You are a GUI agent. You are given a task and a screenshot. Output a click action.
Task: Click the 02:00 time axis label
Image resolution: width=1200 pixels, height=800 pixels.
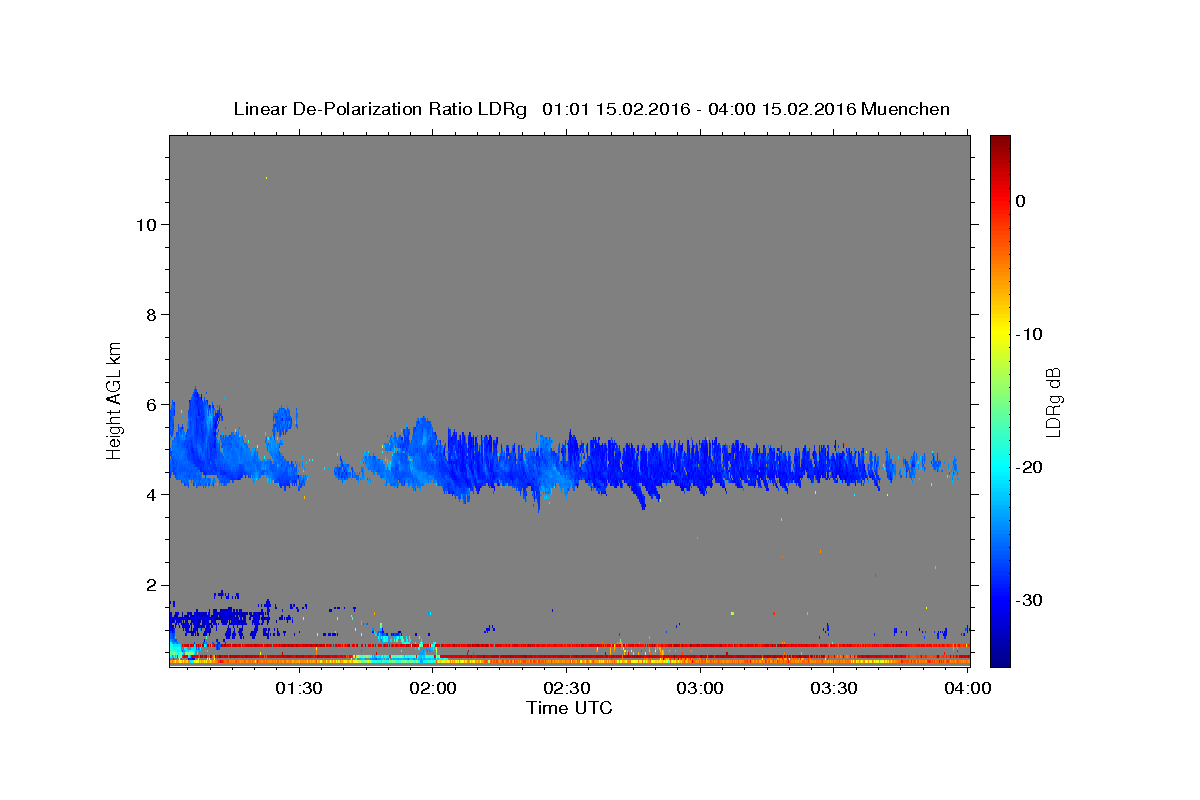pos(433,688)
